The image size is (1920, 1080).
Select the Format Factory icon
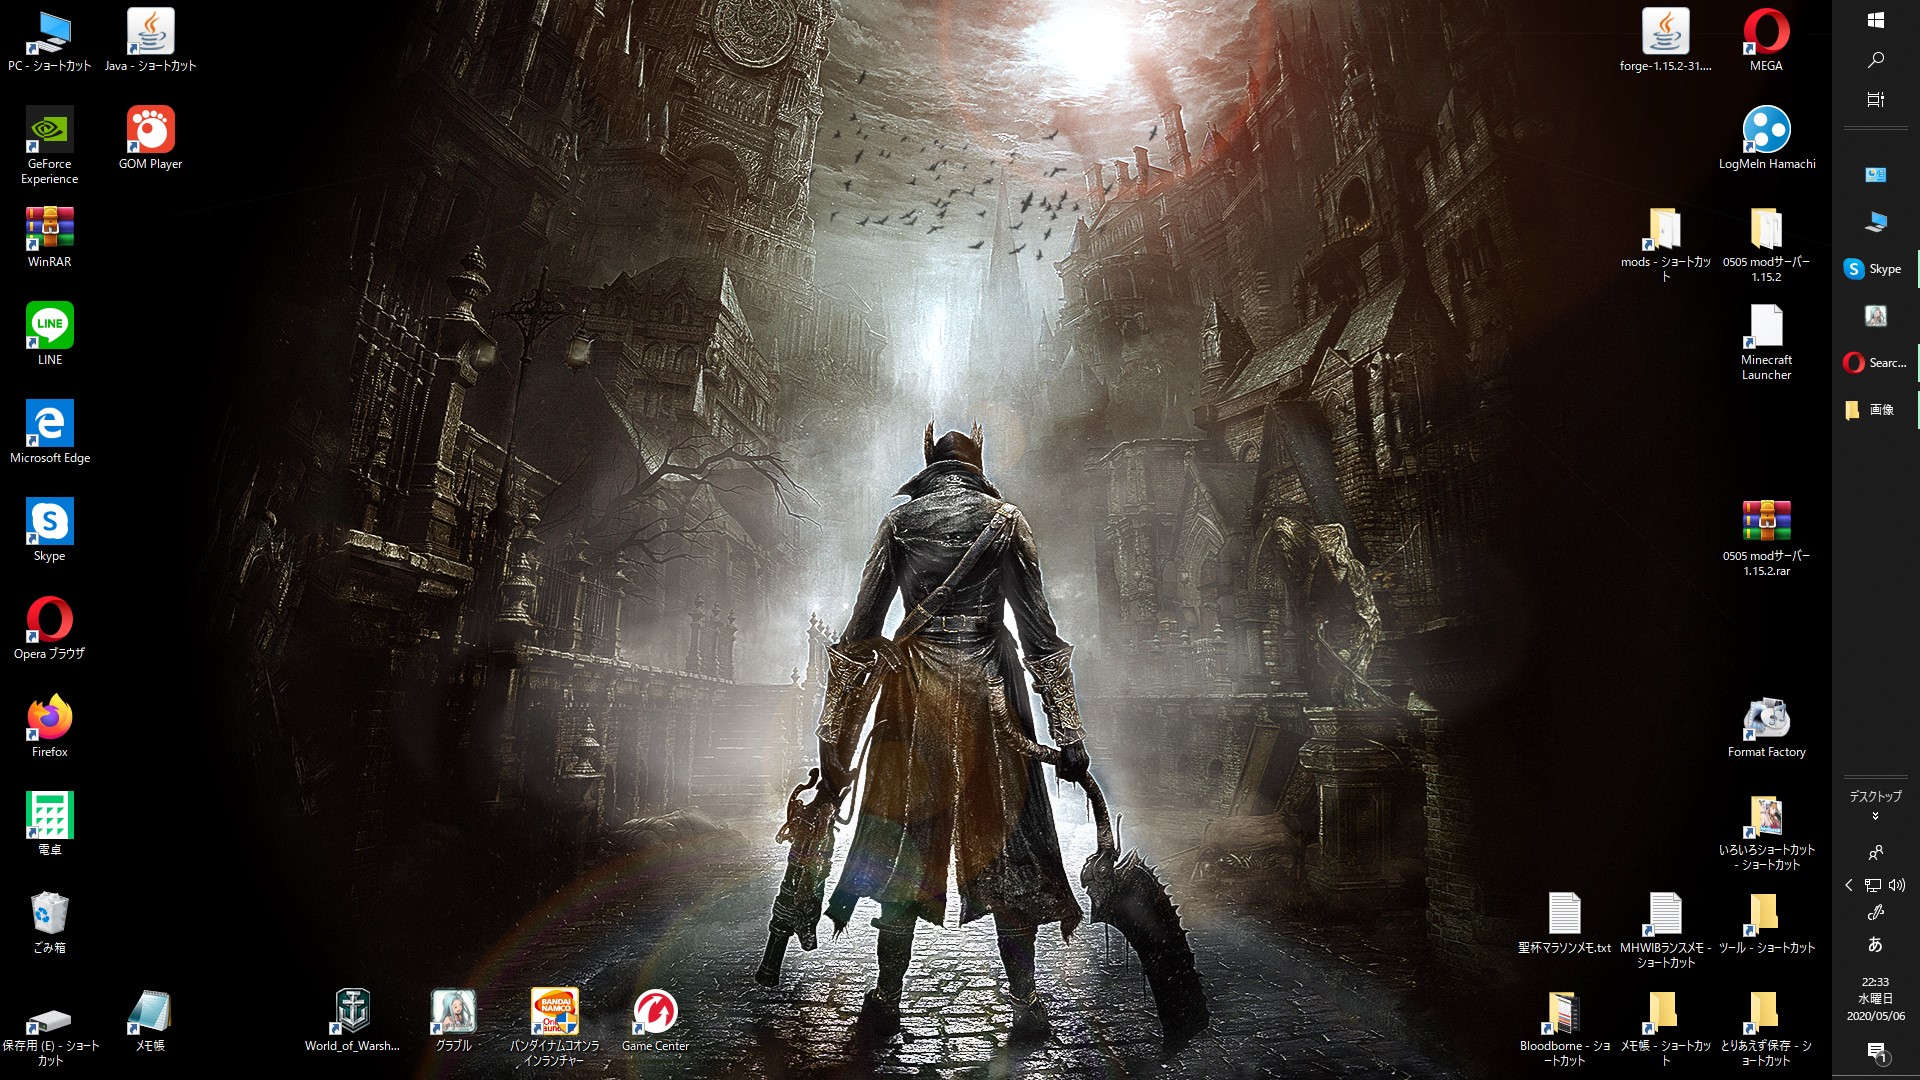pyautogui.click(x=1766, y=726)
